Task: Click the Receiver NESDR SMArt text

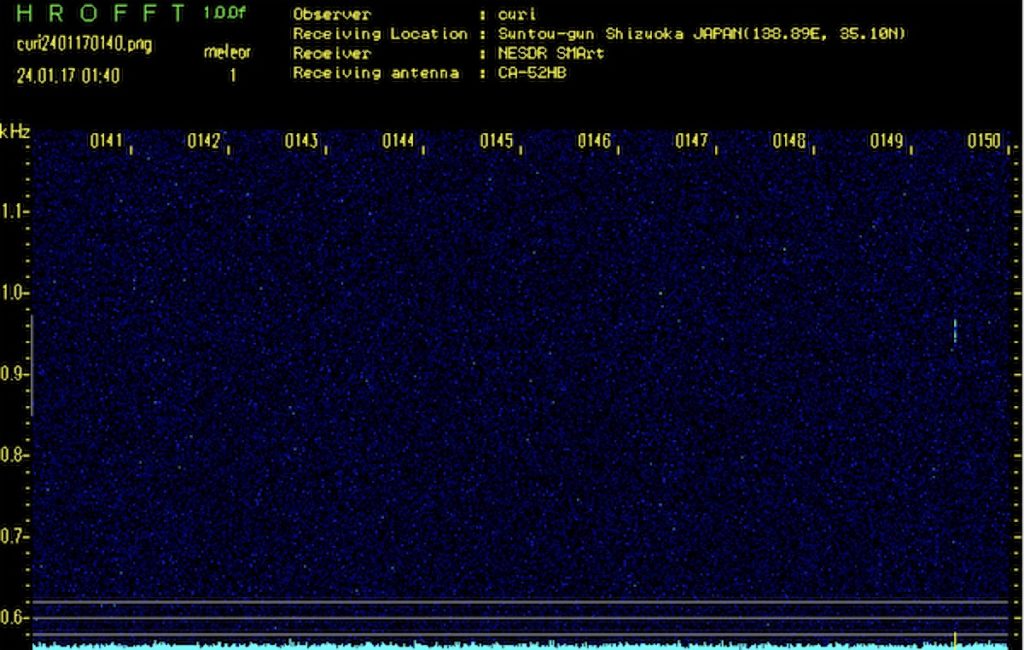Action: point(448,54)
